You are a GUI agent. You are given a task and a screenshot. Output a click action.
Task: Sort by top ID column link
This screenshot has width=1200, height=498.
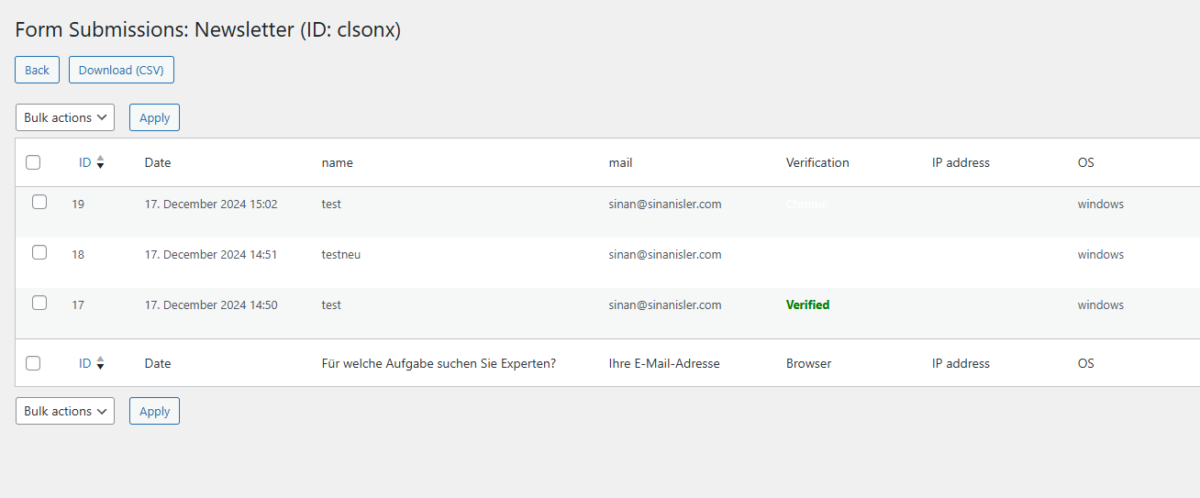click(85, 163)
